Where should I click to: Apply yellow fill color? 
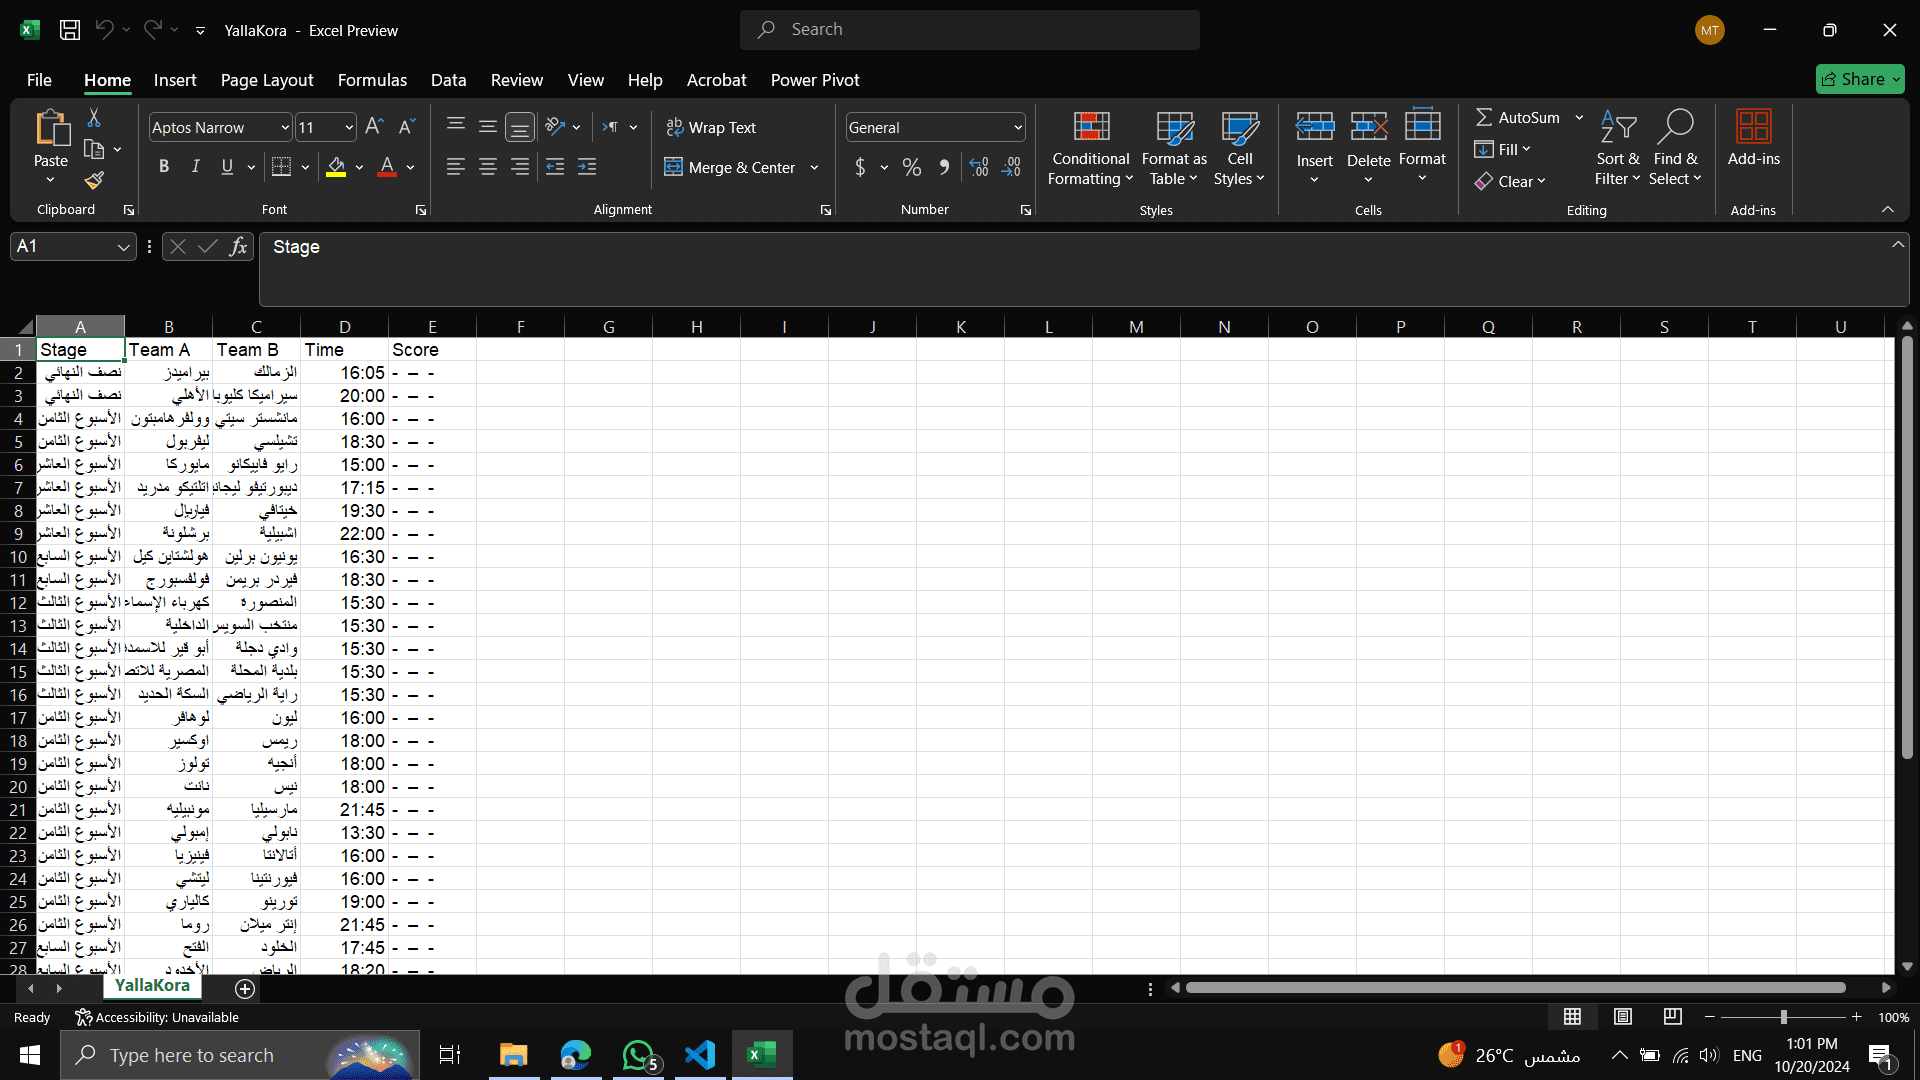coord(336,167)
